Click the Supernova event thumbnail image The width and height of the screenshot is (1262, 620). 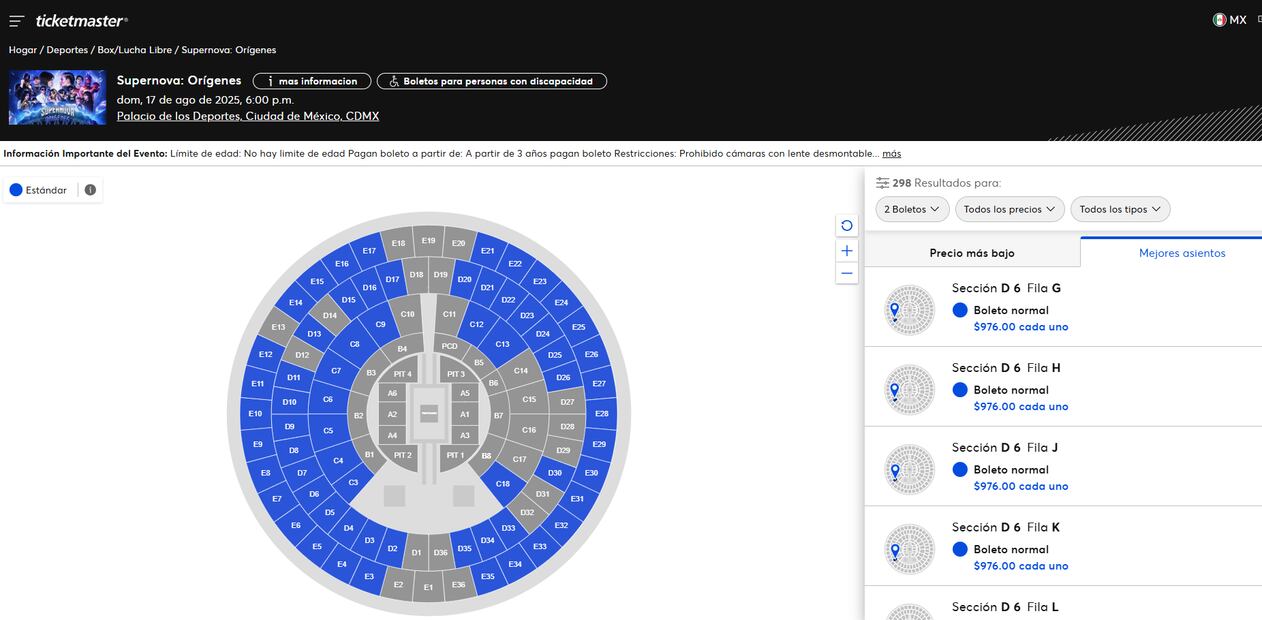[57, 98]
